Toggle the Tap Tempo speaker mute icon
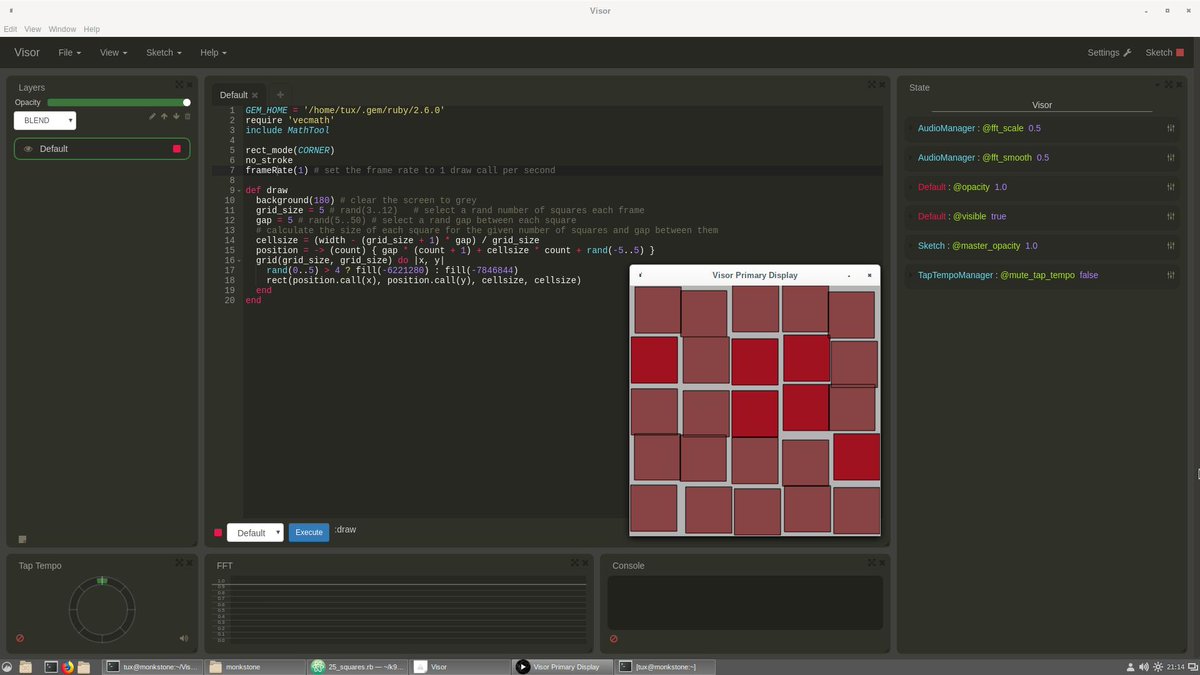Screen dimensions: 1200x675 (x=184, y=638)
